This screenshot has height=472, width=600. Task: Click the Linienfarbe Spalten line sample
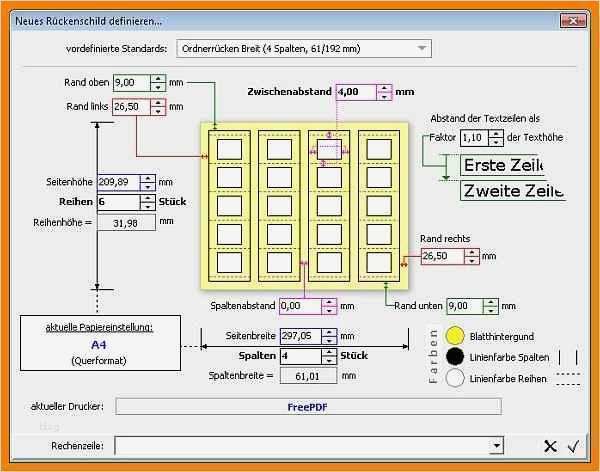(x=568, y=358)
